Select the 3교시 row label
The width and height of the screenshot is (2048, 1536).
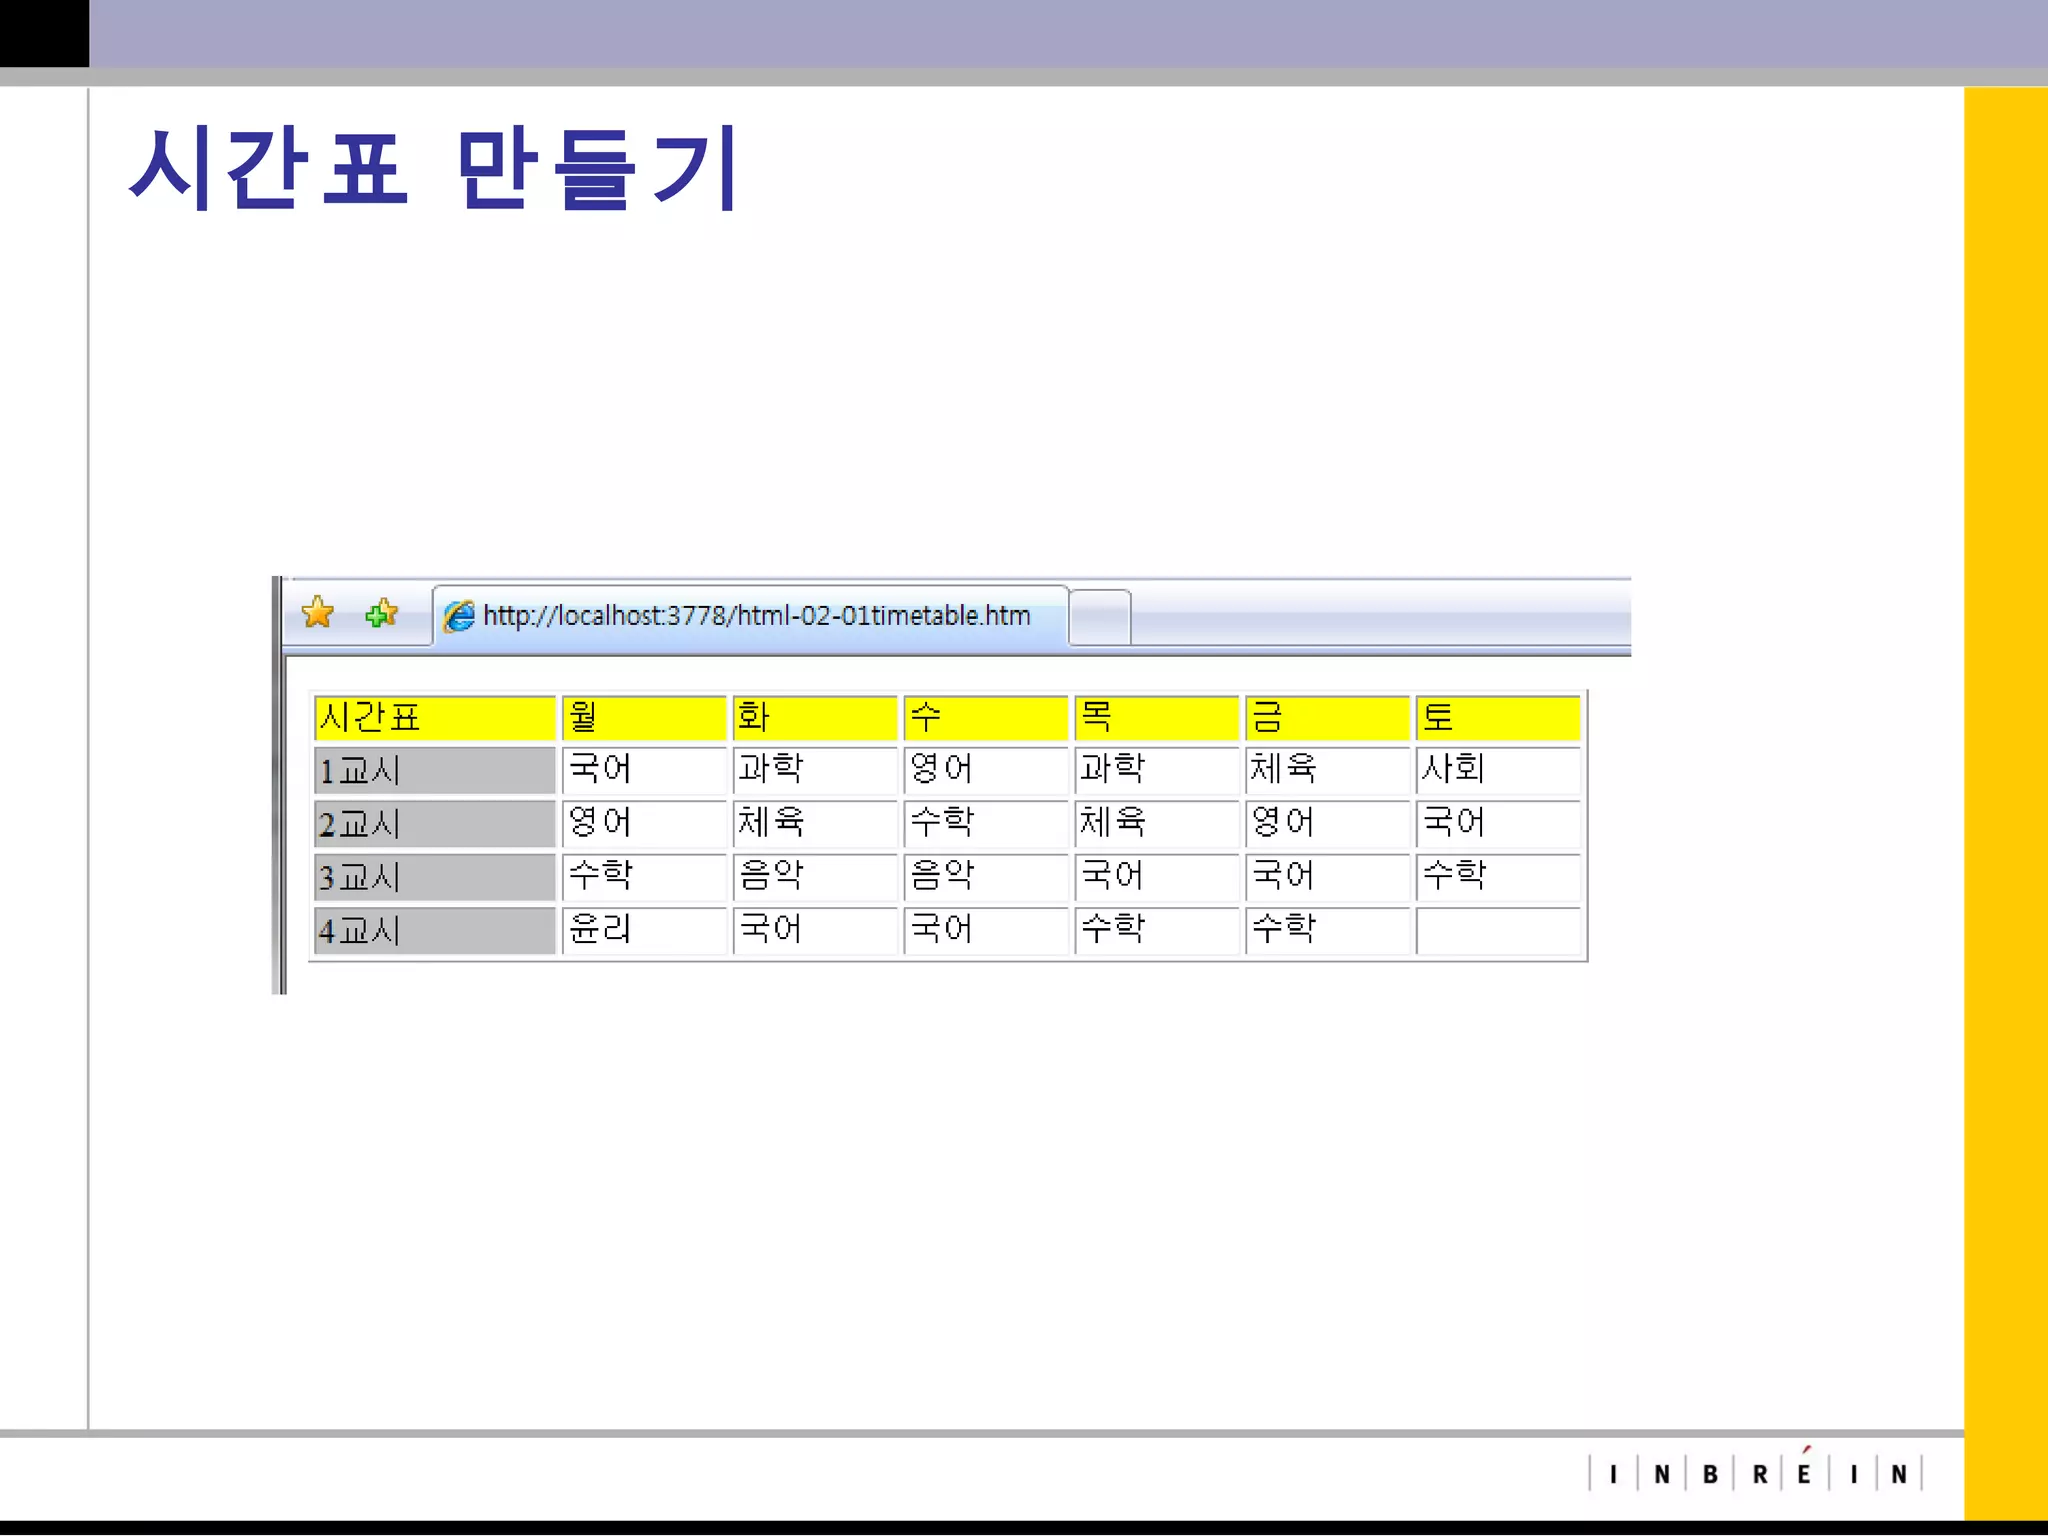434,877
